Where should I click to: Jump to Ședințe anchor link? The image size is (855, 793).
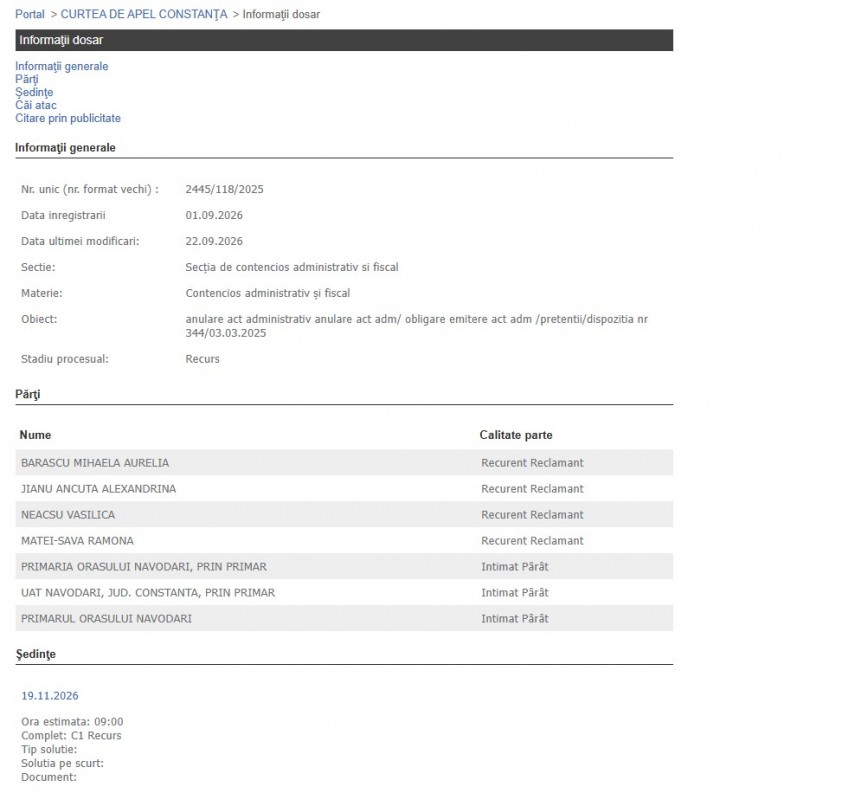click(34, 92)
